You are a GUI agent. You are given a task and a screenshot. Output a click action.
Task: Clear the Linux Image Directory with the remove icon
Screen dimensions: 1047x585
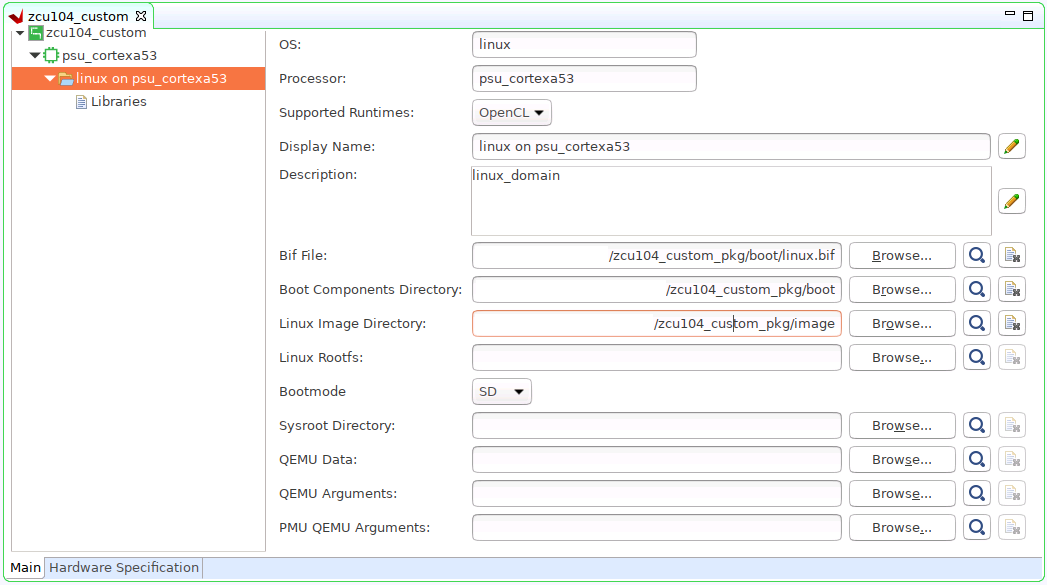(1011, 324)
